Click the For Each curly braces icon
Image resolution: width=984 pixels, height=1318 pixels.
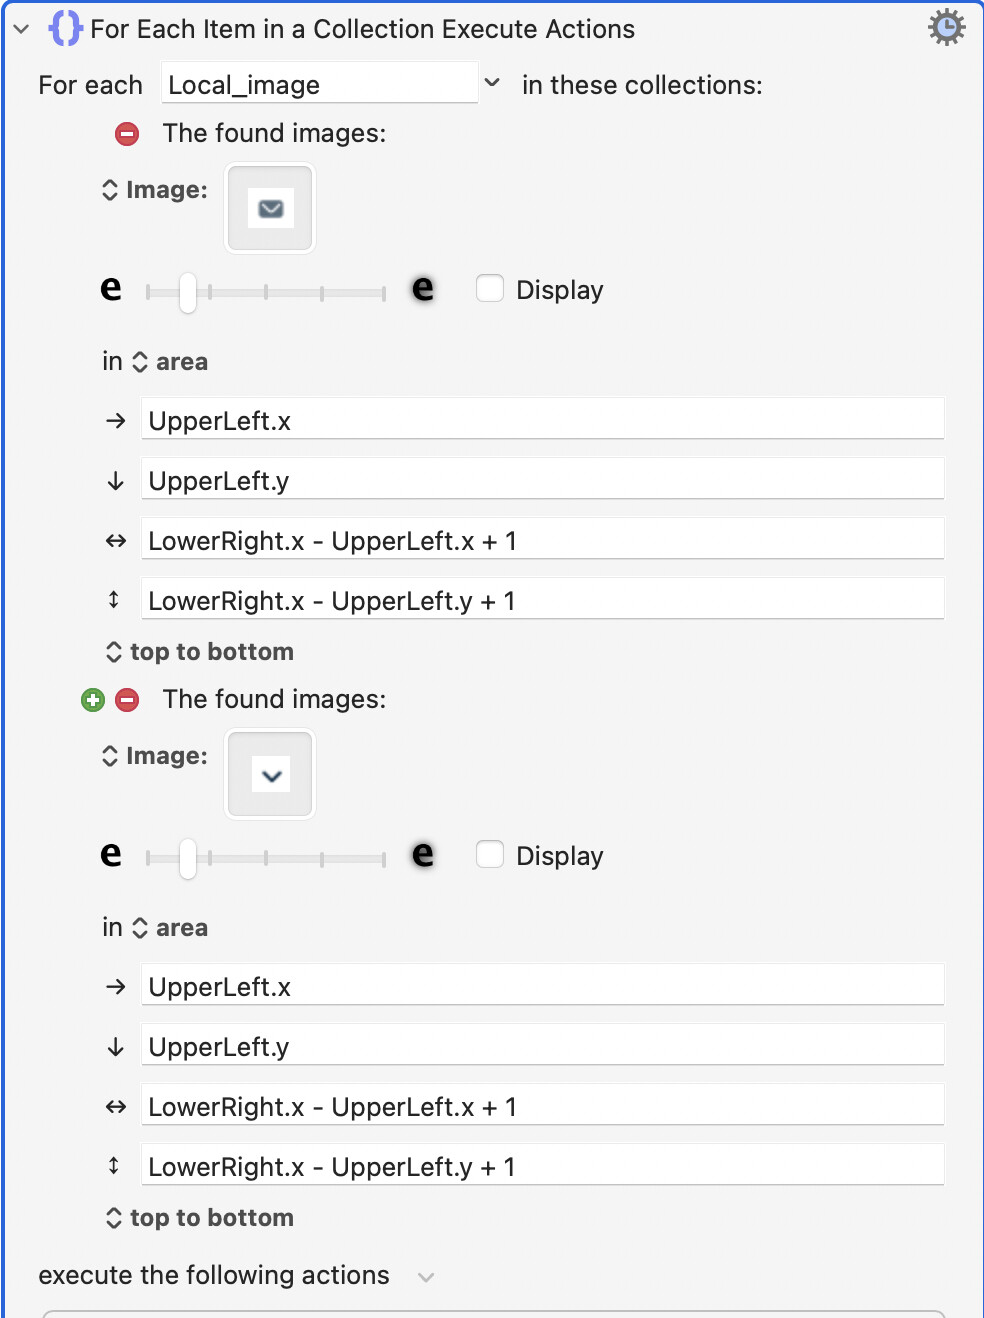click(65, 28)
